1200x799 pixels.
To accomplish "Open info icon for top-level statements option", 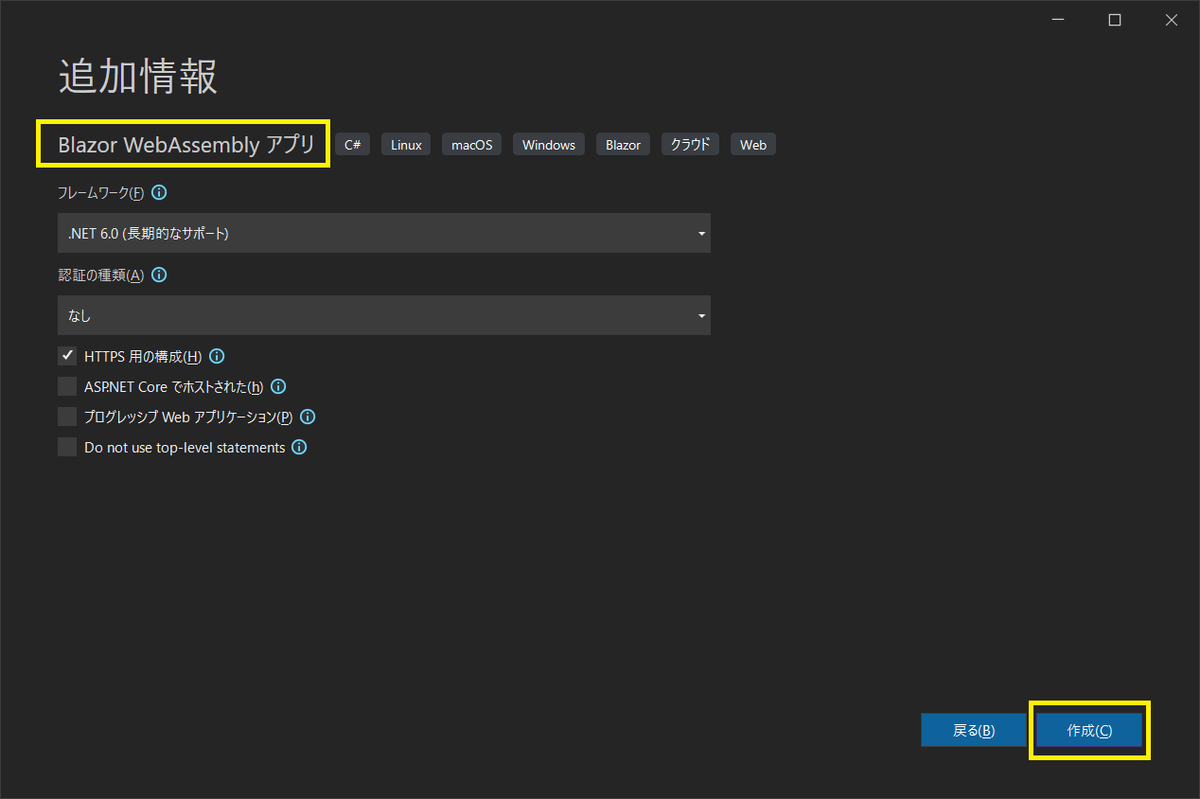I will [299, 447].
